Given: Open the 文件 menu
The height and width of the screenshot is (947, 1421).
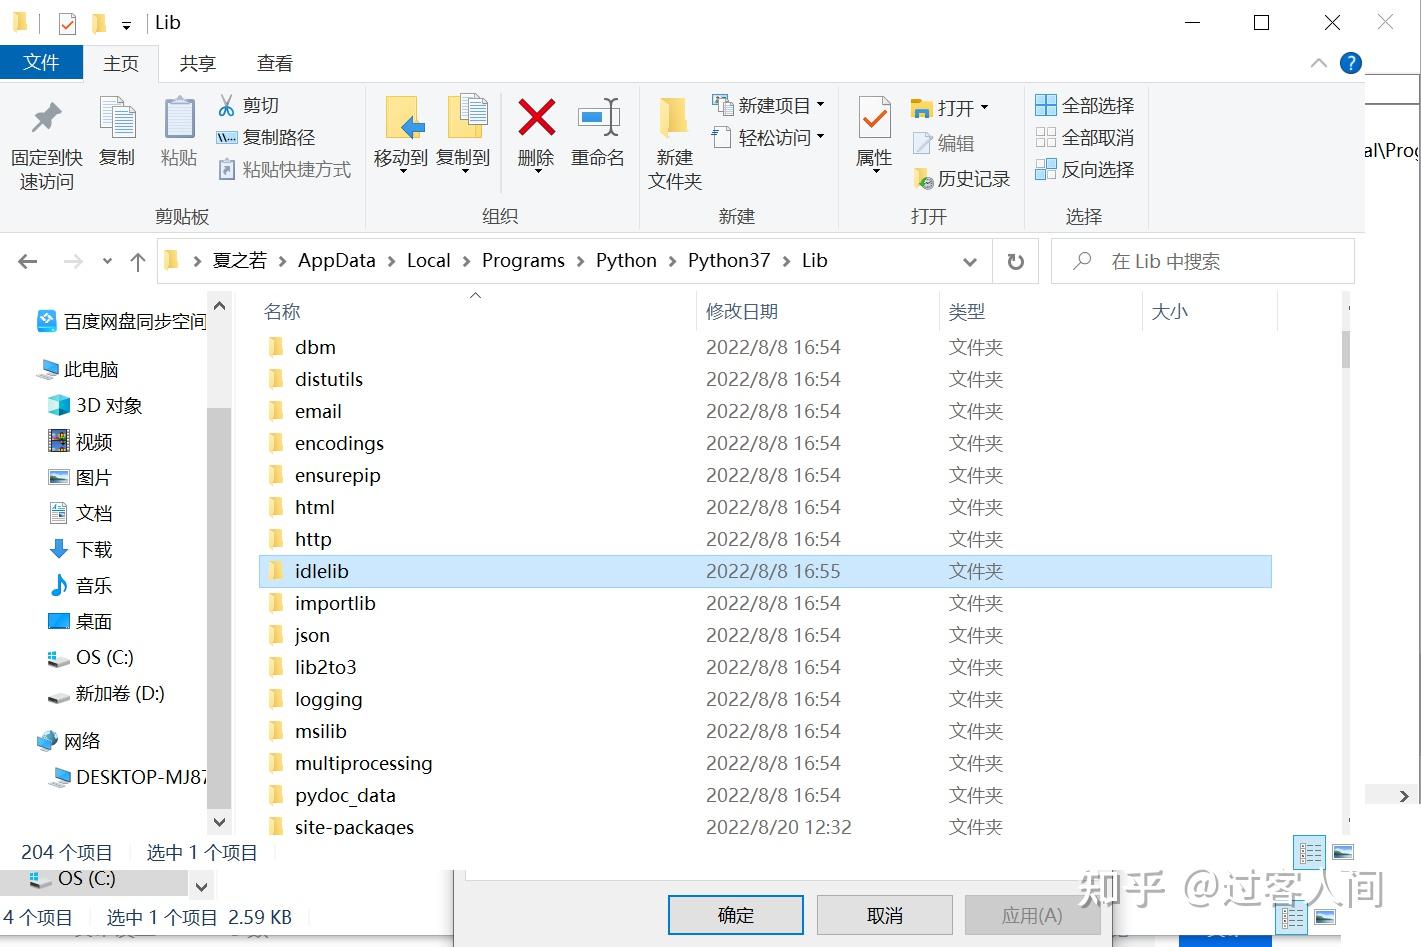Looking at the screenshot, I should click(41, 62).
